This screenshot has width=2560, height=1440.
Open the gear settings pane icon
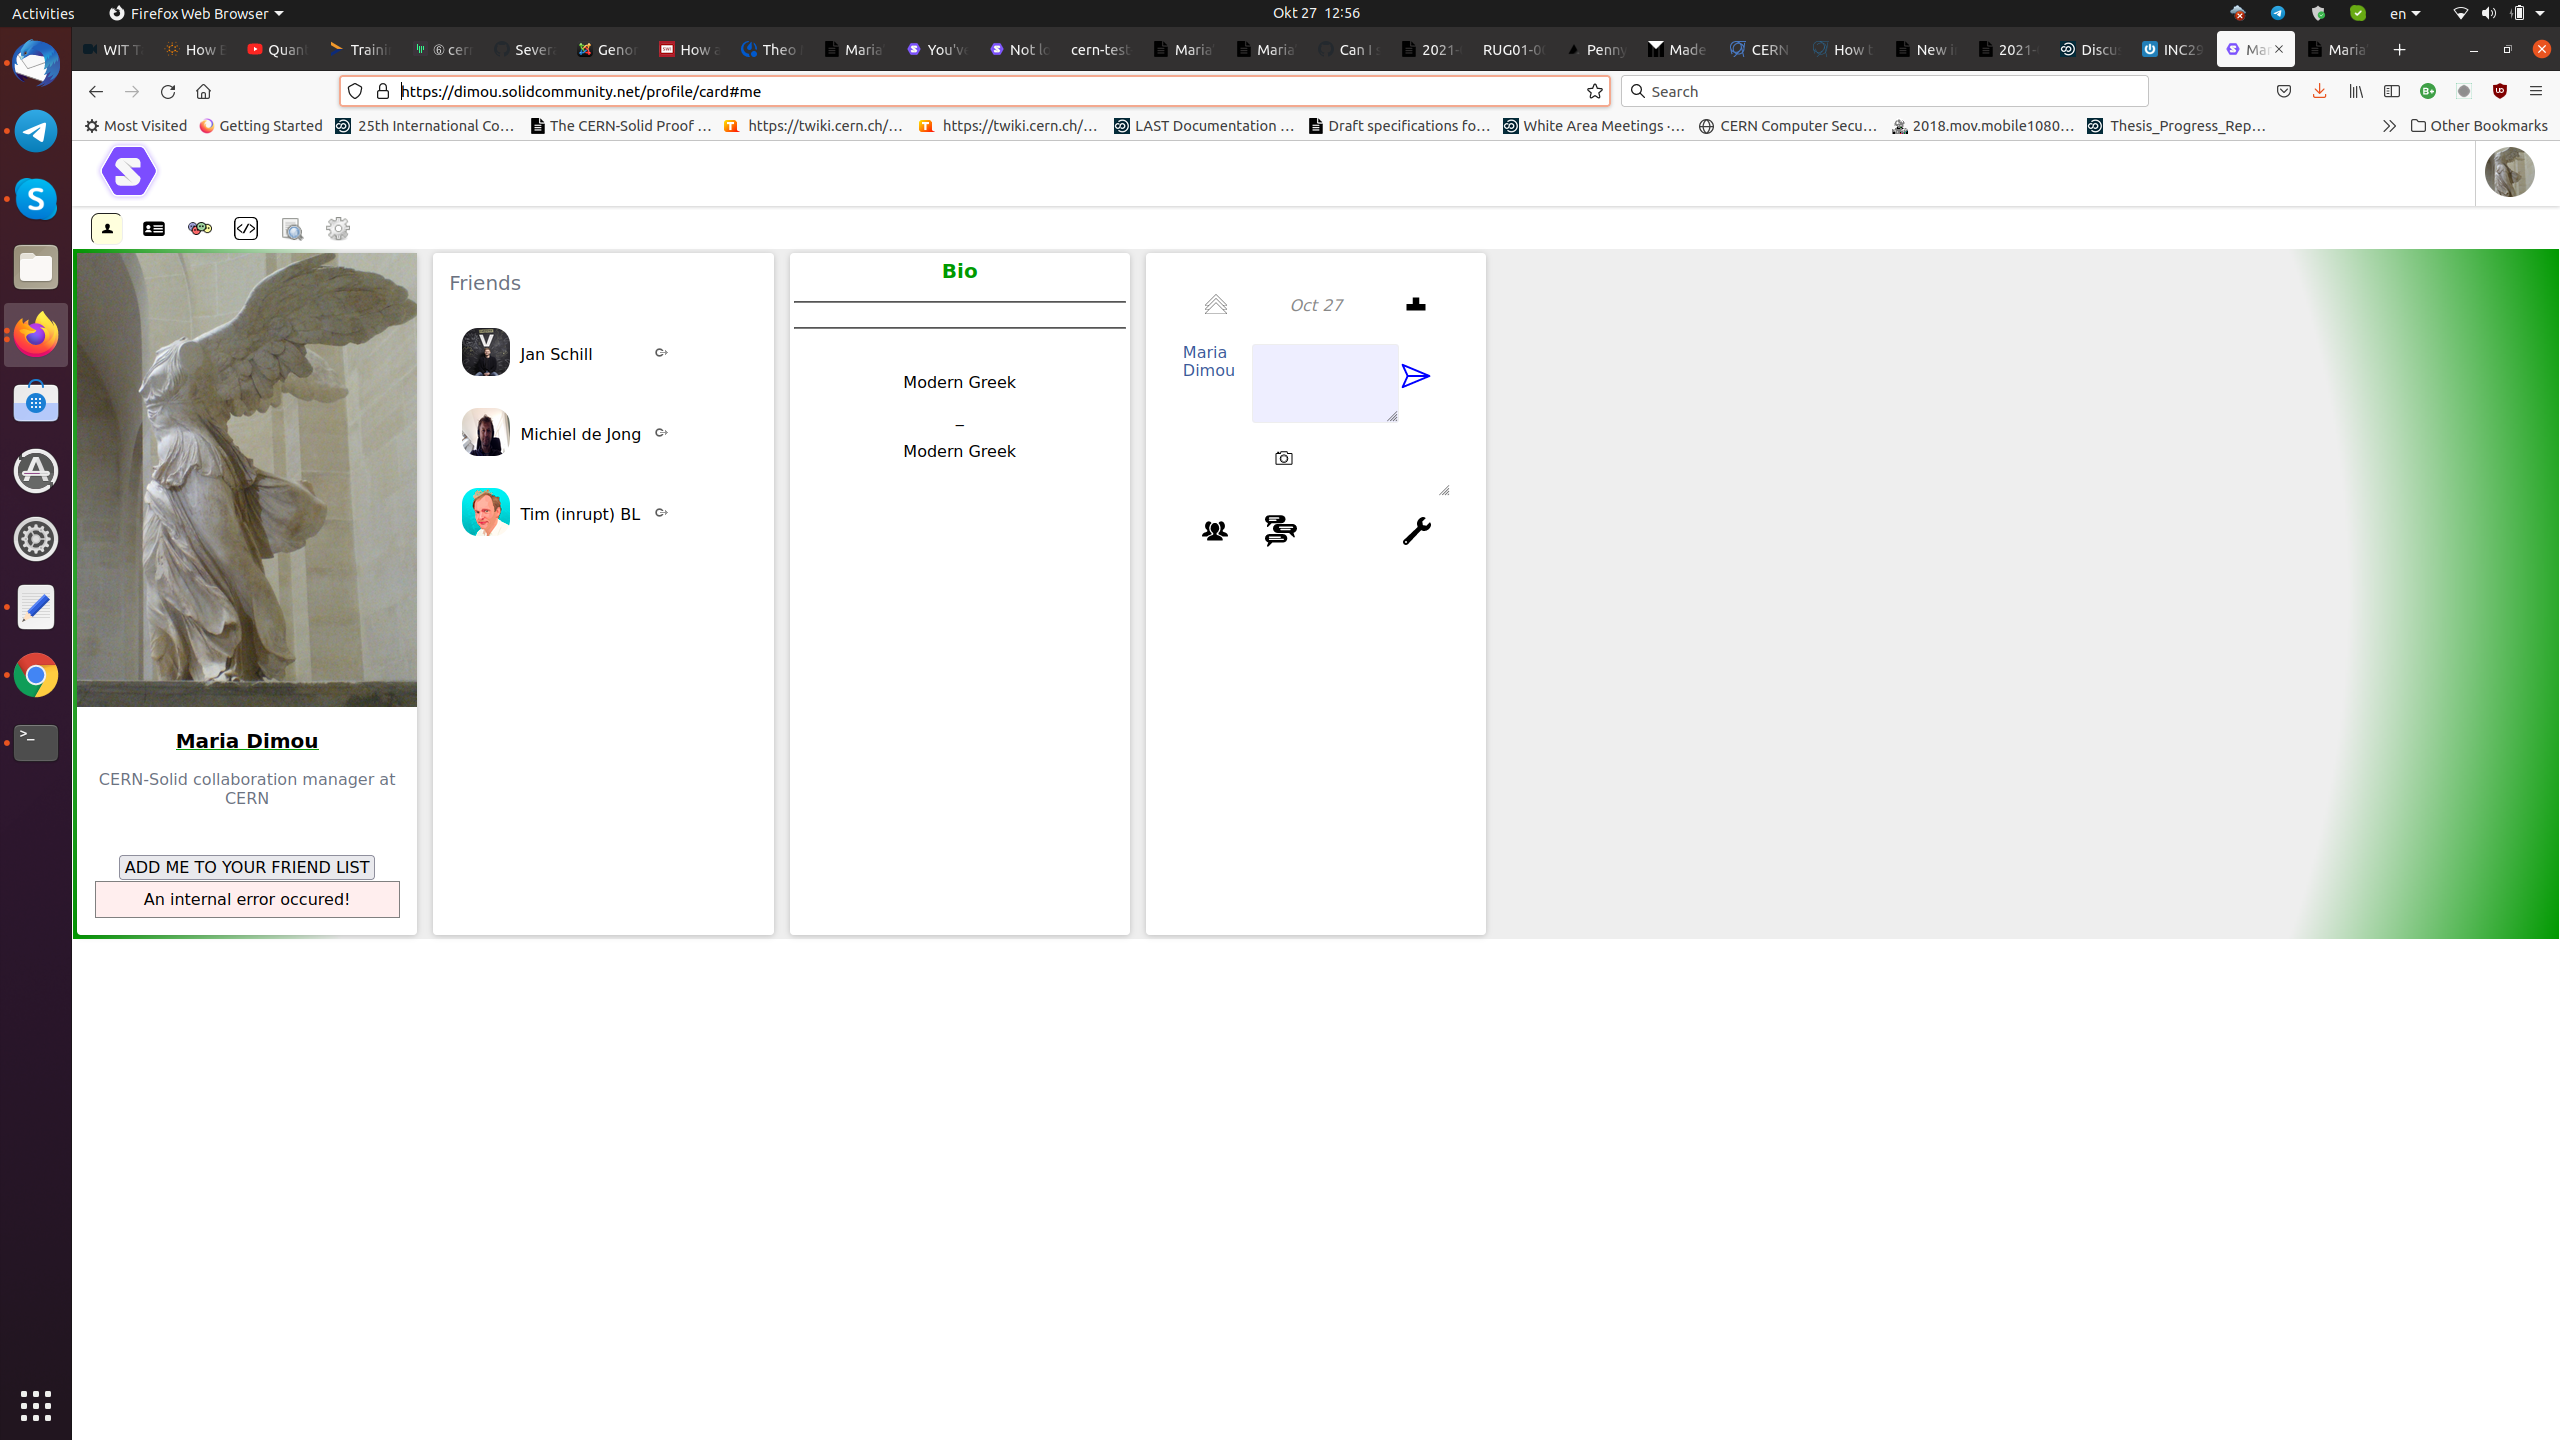338,229
